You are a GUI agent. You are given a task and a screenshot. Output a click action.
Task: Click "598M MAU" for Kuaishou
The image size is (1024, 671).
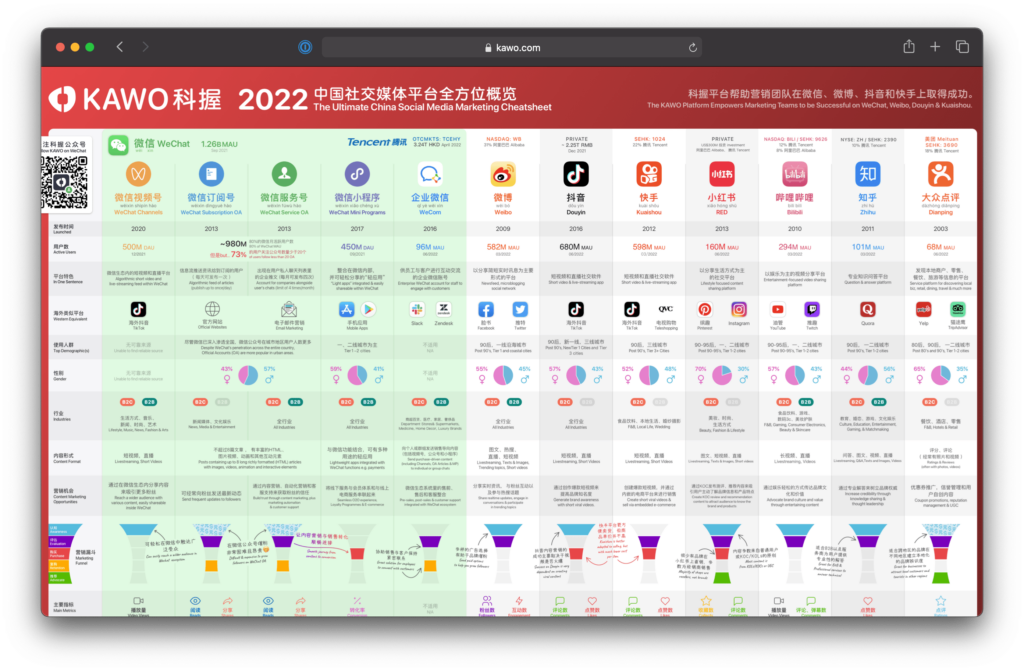(648, 247)
